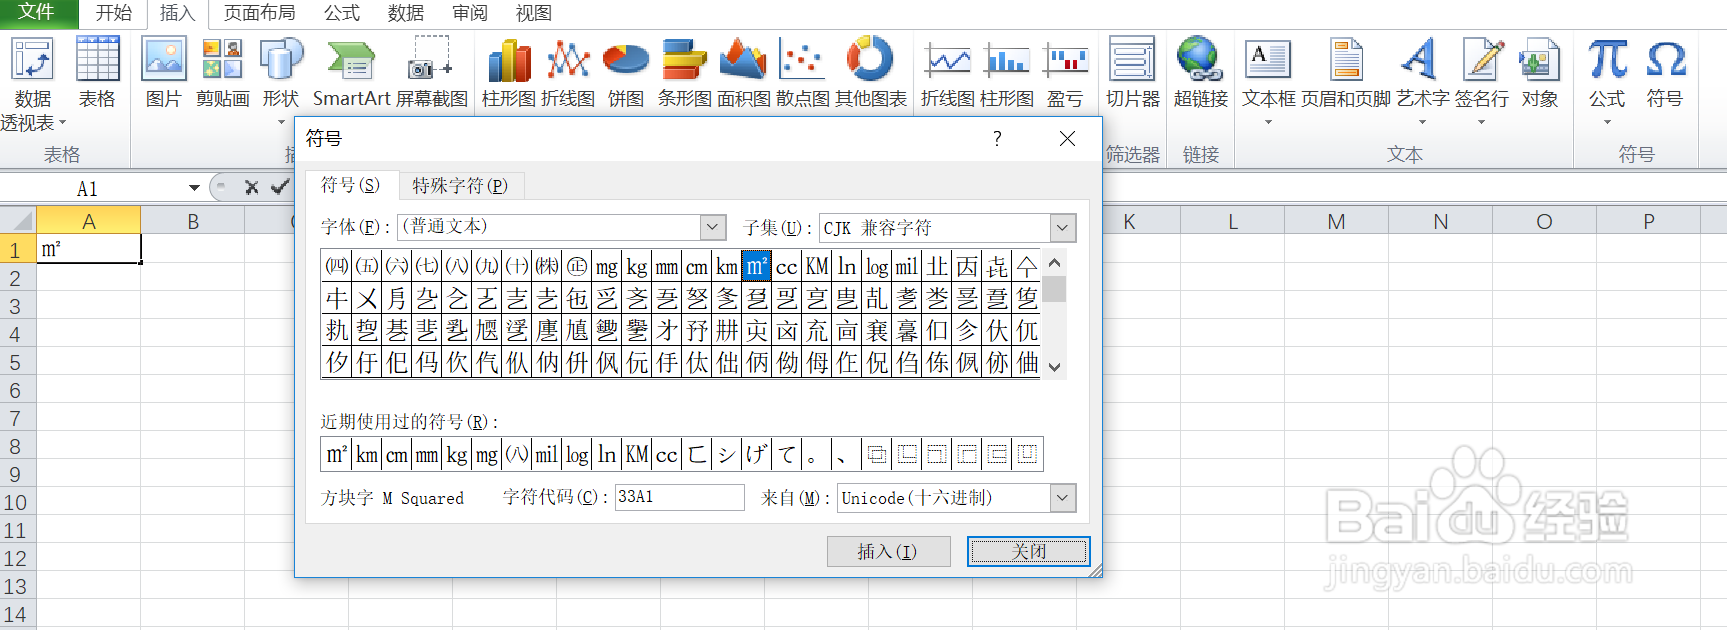Insert a Line chart (折线图)
This screenshot has width=1727, height=630.
coord(568,72)
